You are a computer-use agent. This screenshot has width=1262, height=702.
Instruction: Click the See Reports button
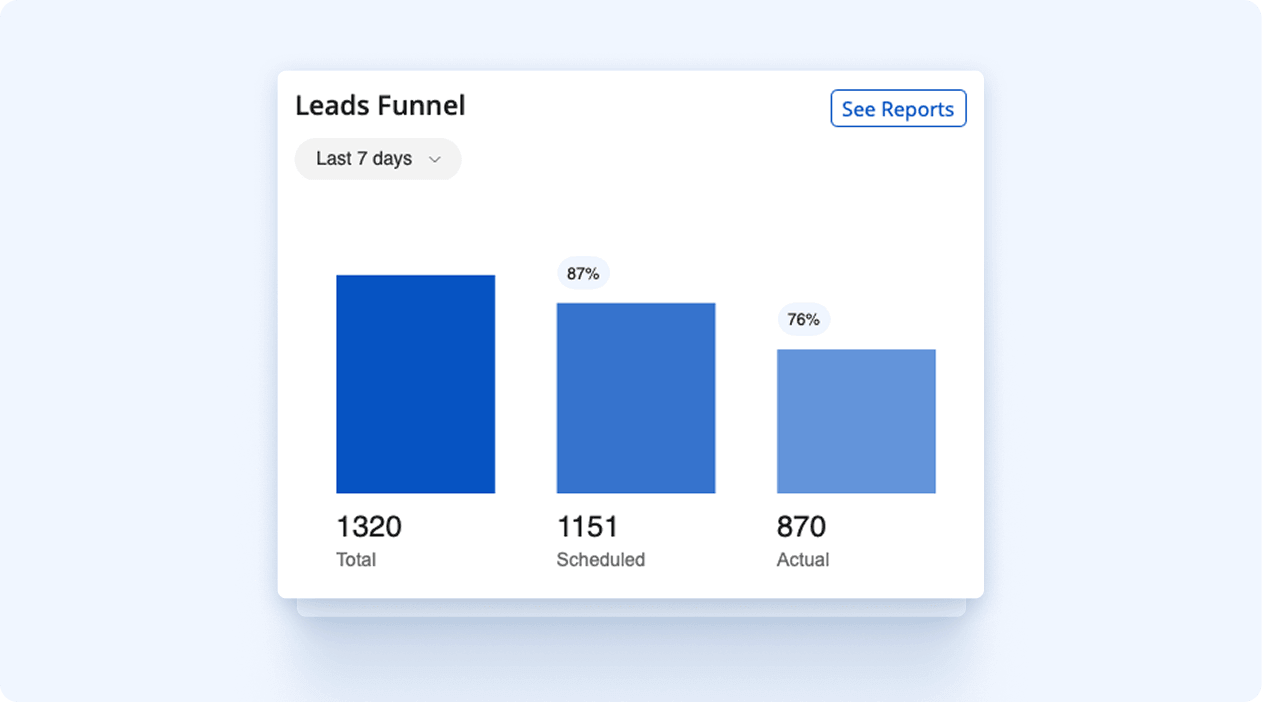(x=898, y=109)
